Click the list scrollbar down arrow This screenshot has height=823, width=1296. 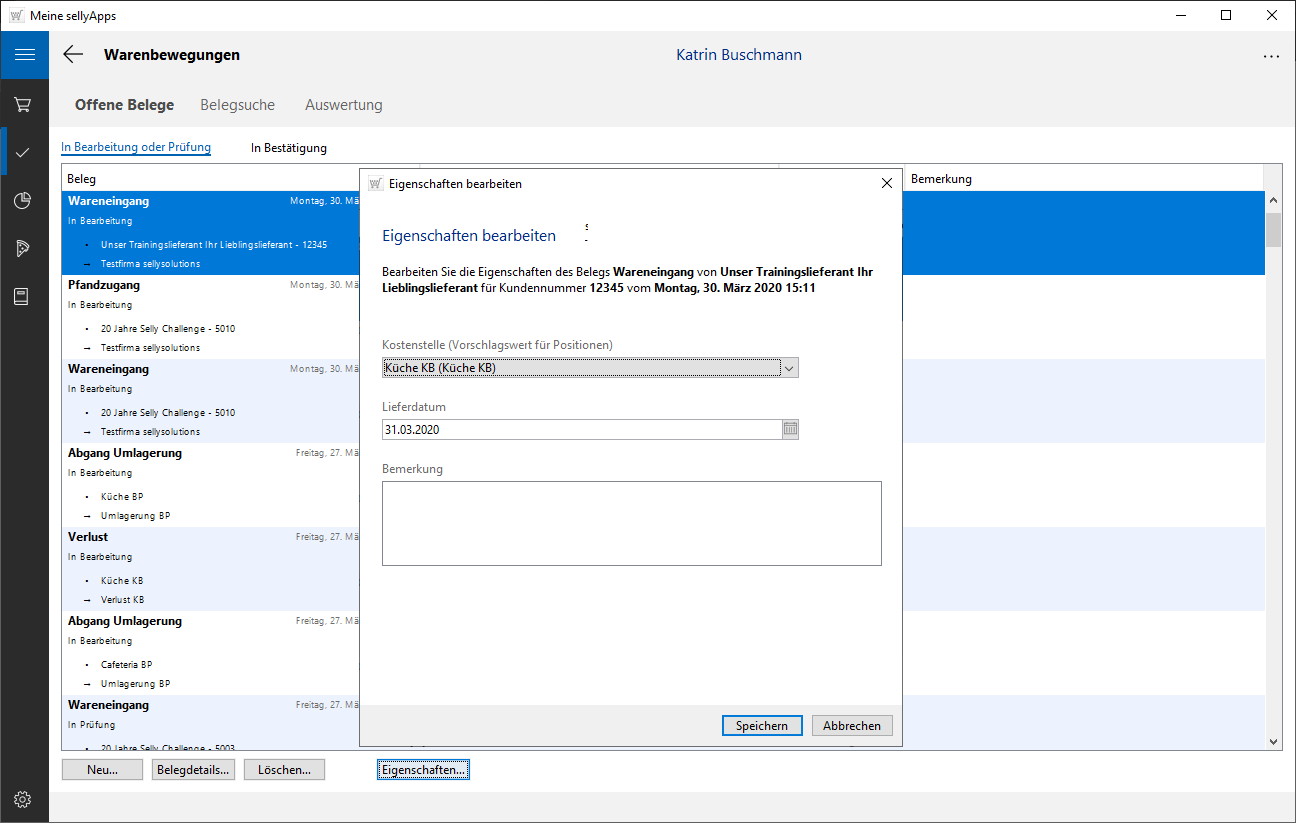(x=1273, y=742)
